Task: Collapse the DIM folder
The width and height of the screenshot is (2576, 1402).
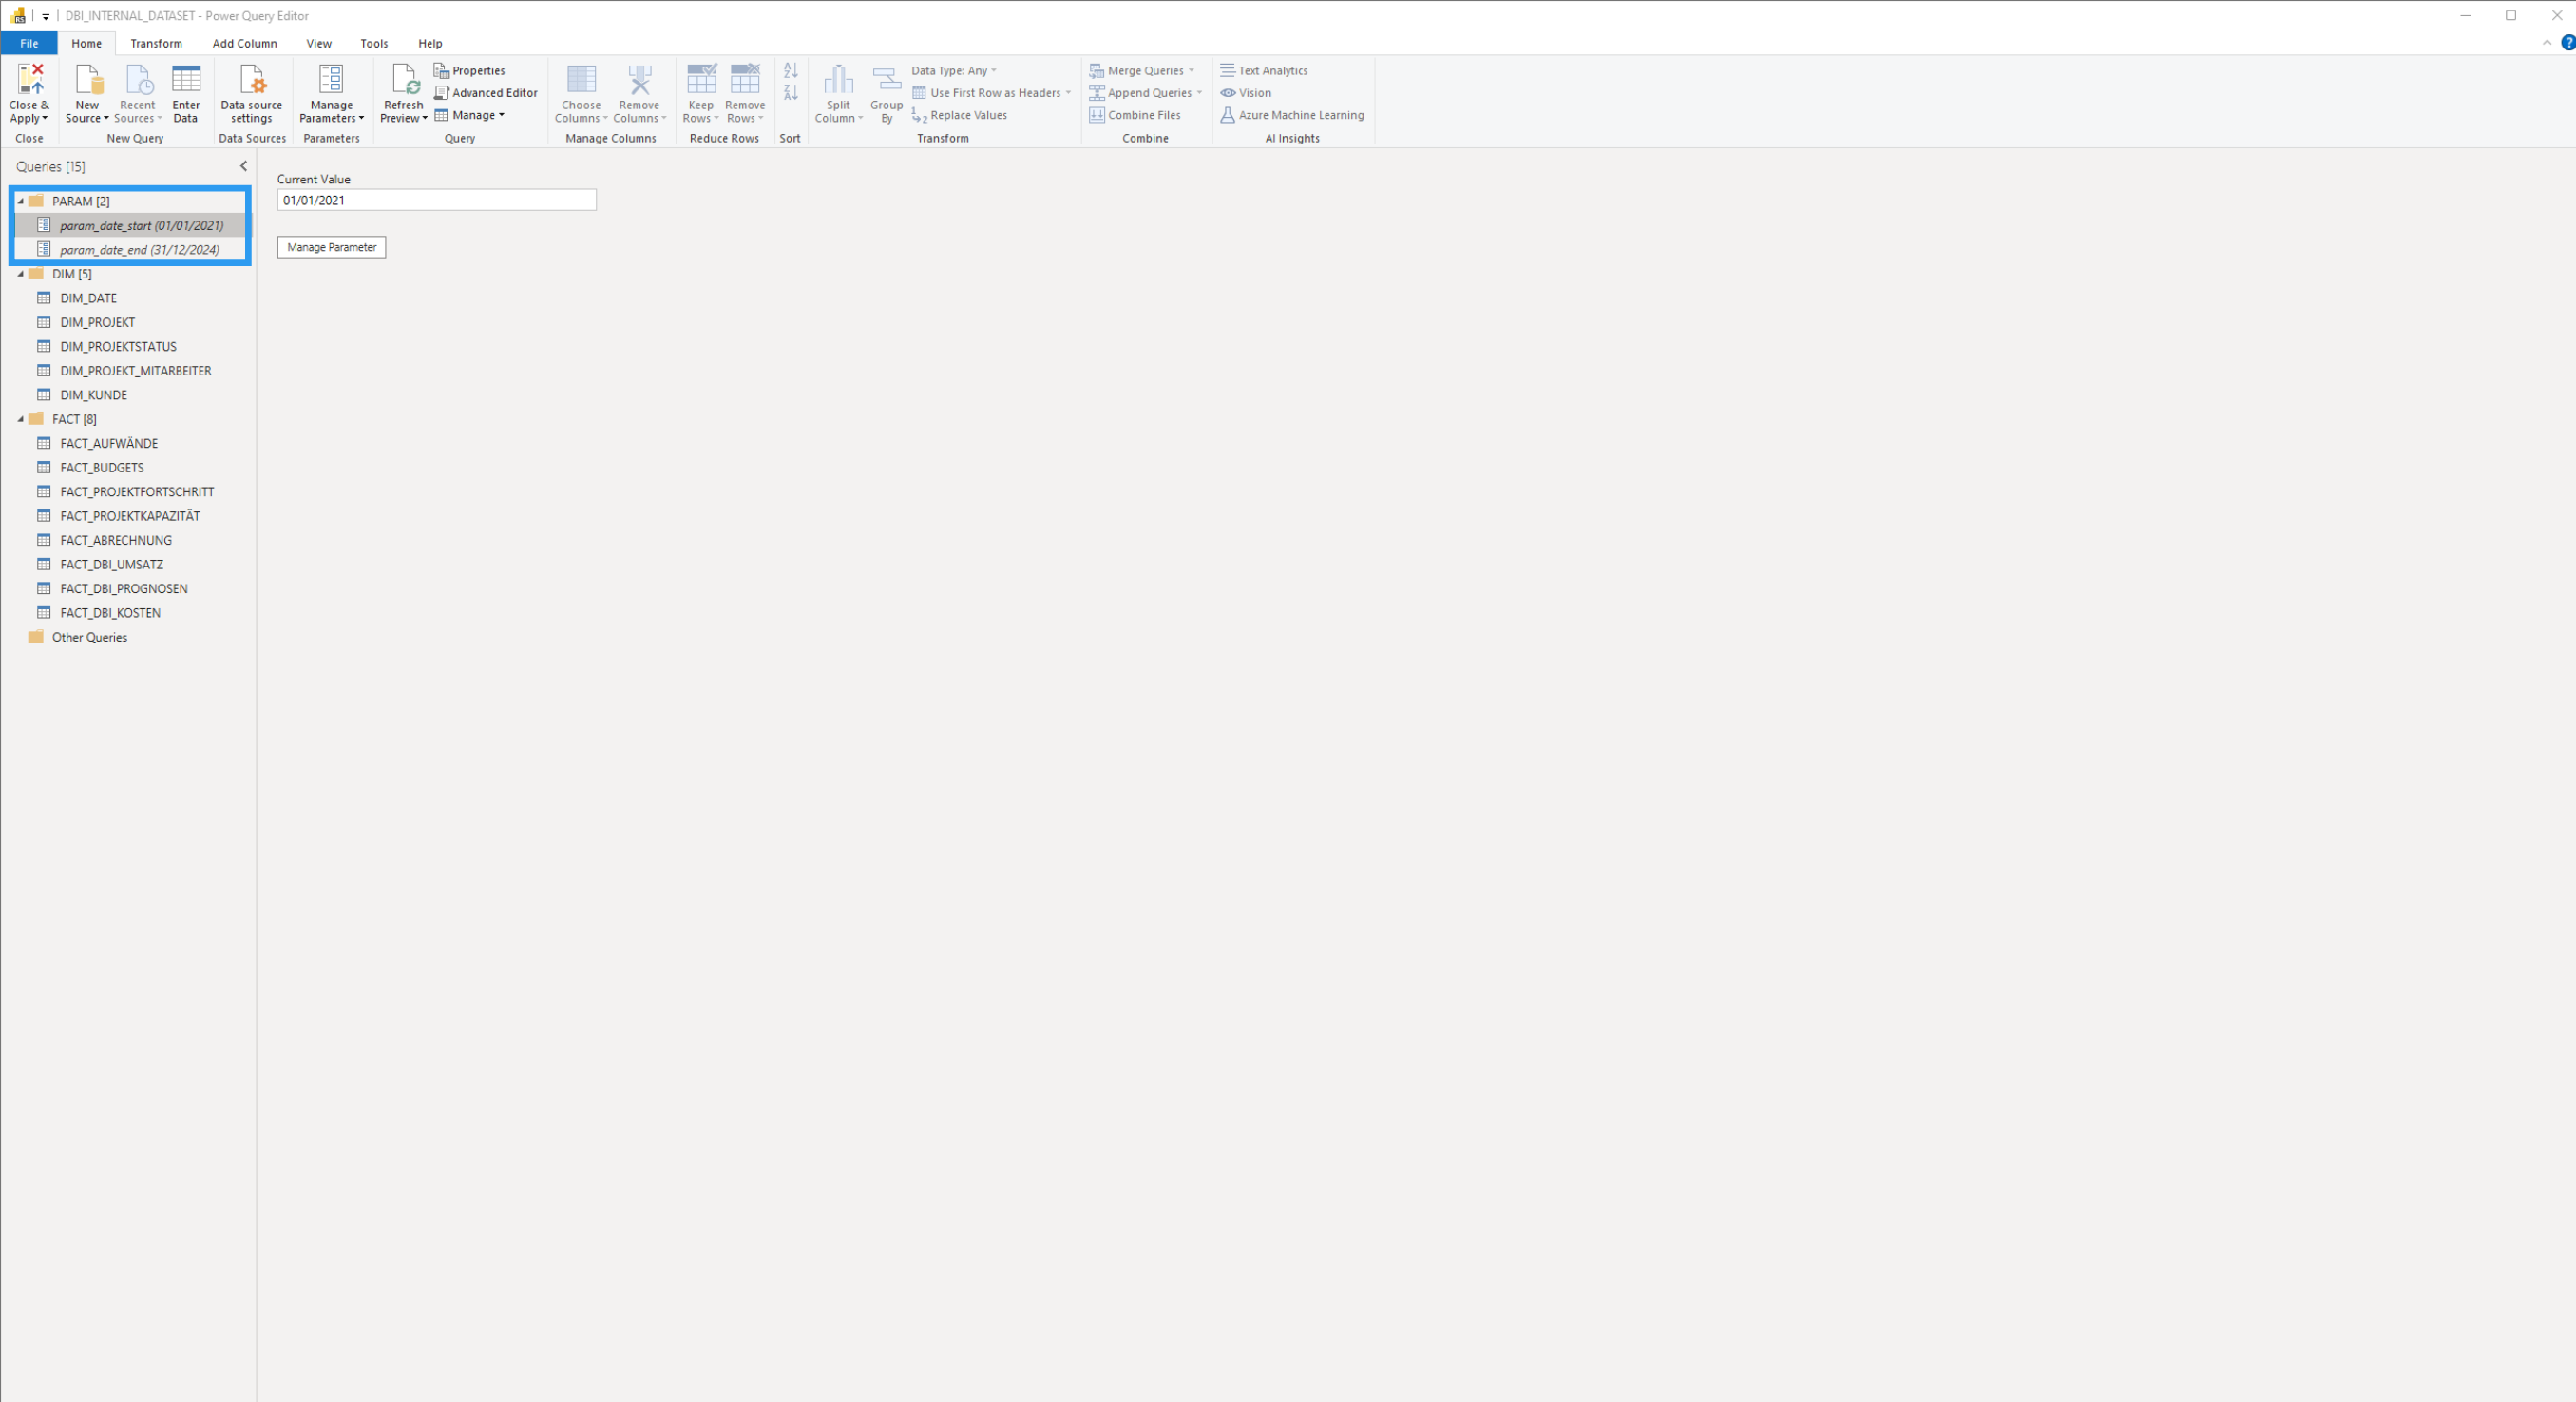Action: point(21,274)
